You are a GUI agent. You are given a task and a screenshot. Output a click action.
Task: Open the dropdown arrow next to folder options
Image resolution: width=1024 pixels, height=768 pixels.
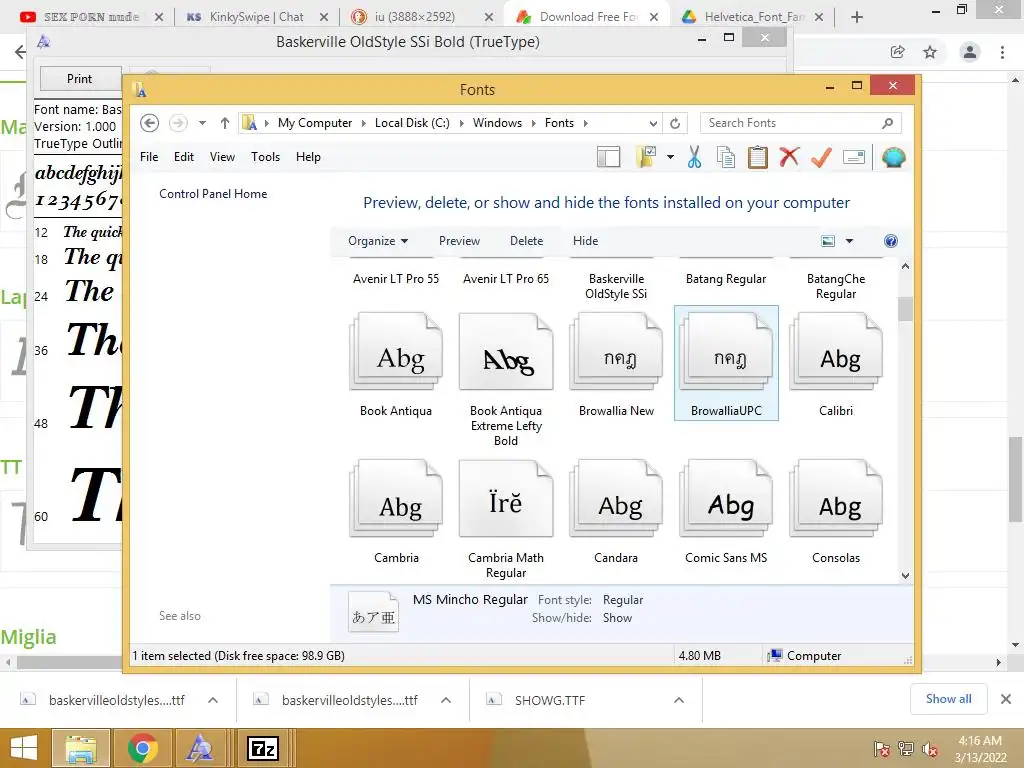(x=670, y=157)
